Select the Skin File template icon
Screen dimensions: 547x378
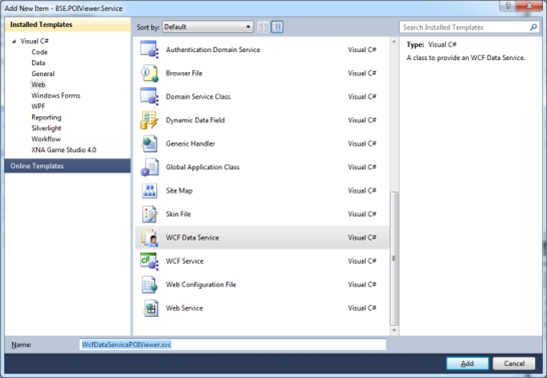point(149,214)
